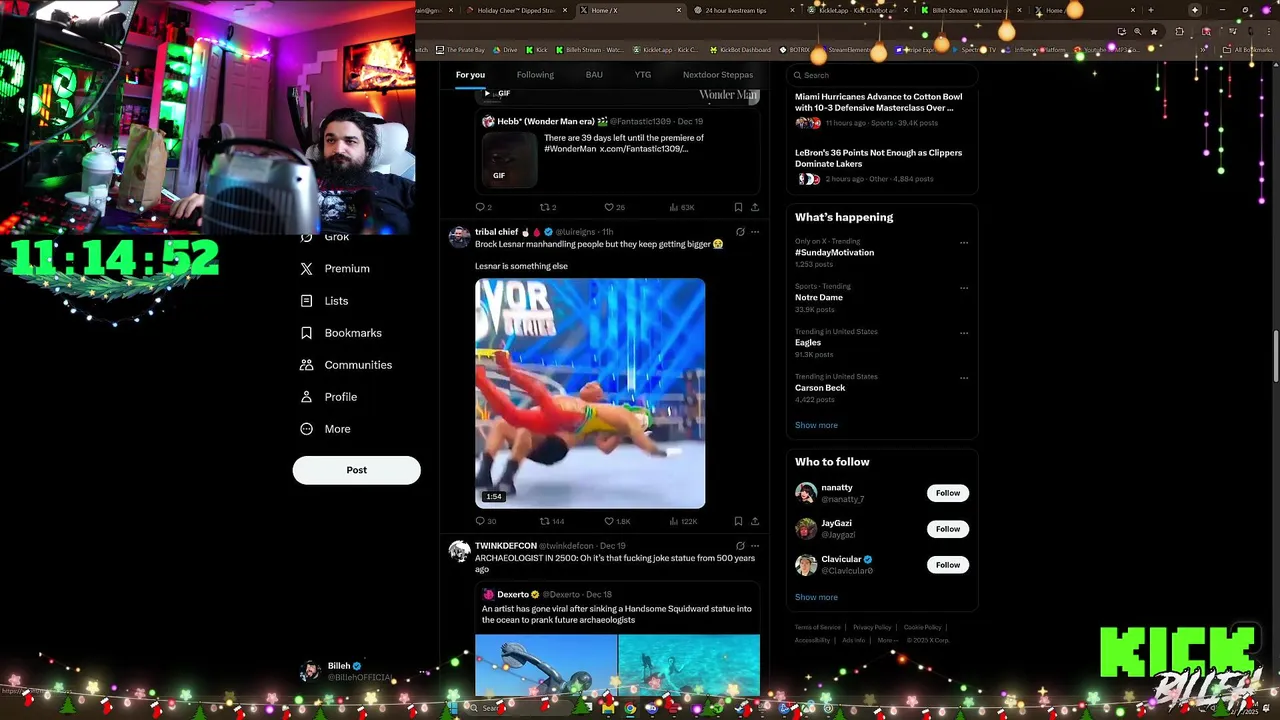1280x720 pixels.
Task: Follow the JayGazi account
Action: click(x=948, y=529)
